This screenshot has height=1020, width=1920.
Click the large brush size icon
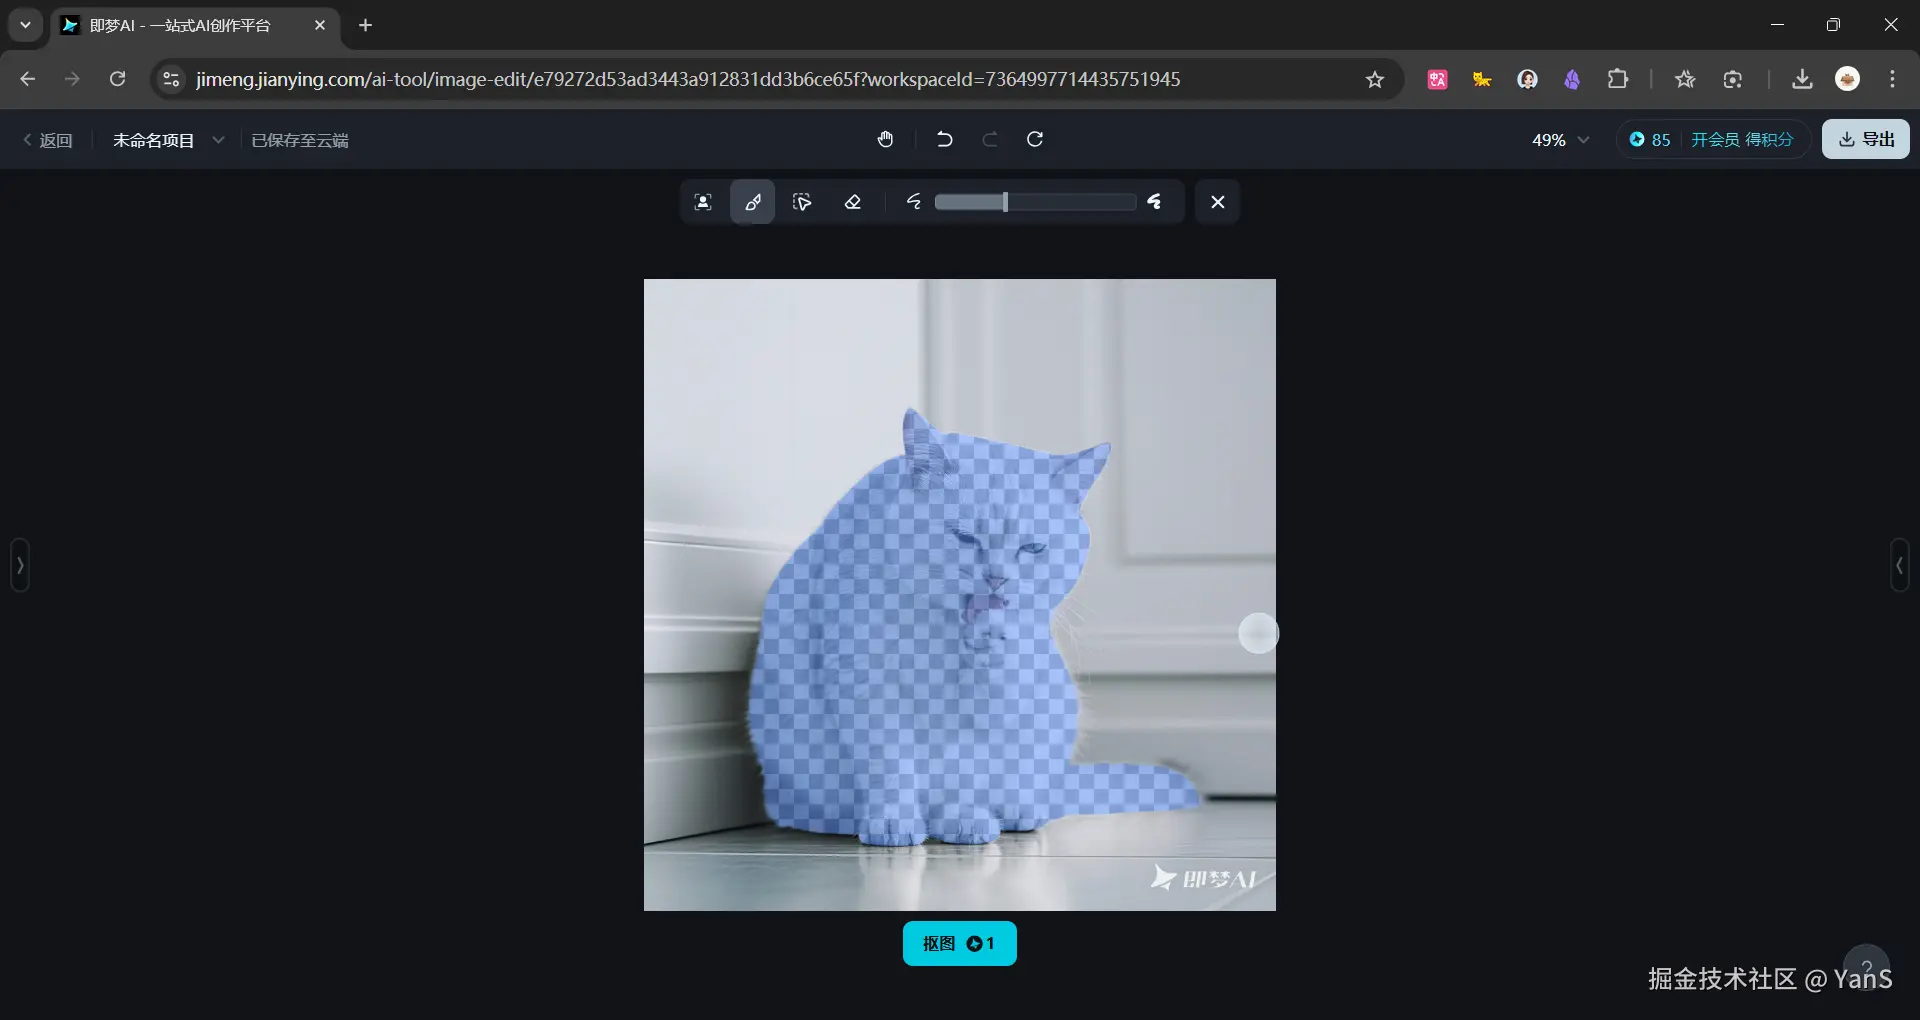pos(1155,202)
